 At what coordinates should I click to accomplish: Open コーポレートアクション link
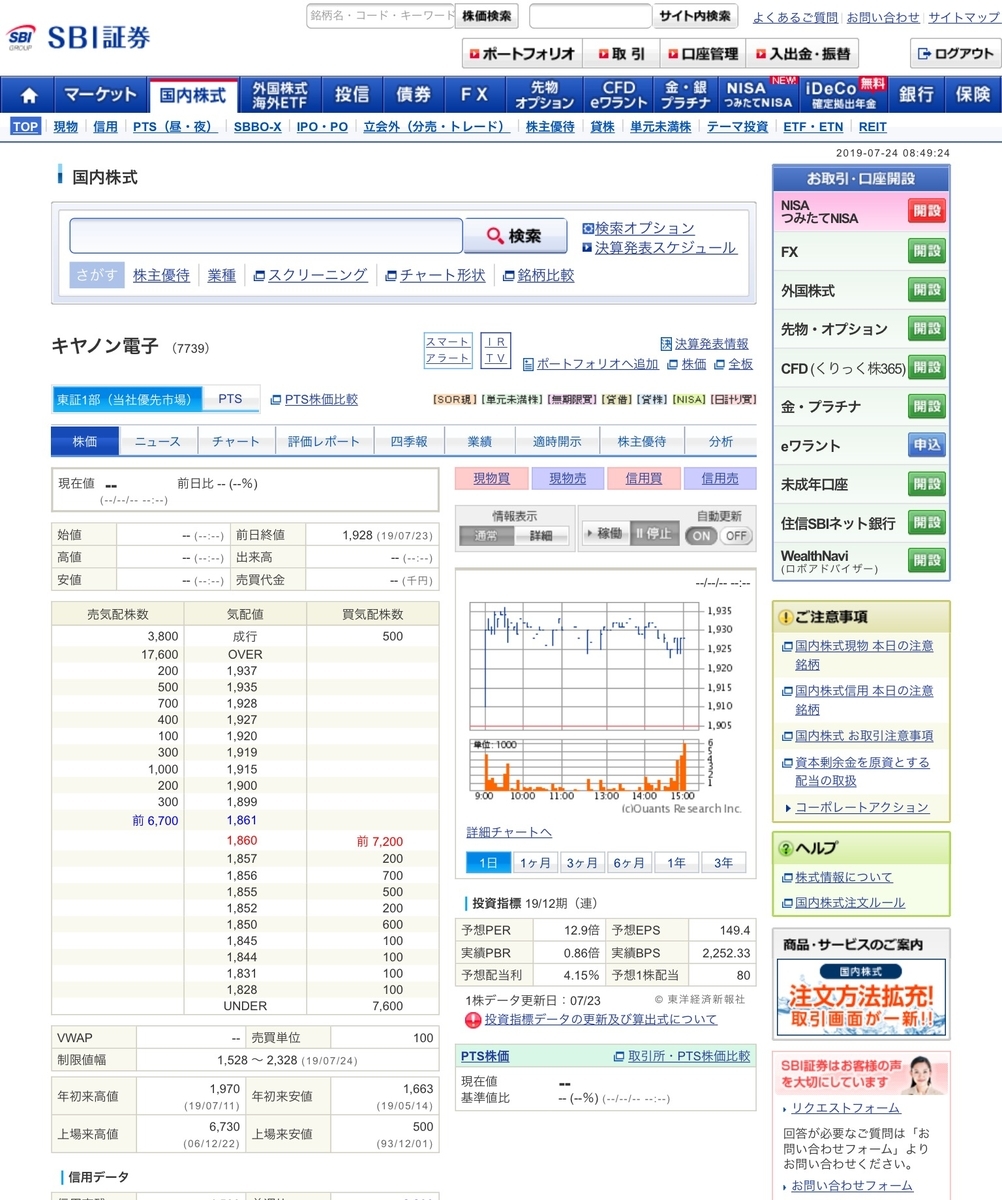(862, 807)
